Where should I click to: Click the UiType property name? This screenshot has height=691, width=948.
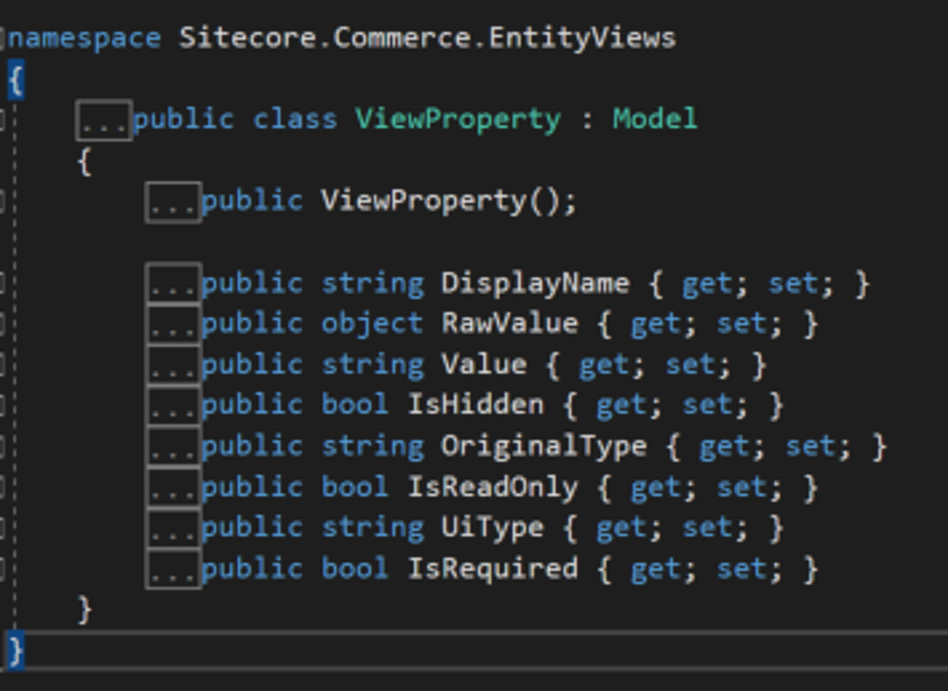492,528
